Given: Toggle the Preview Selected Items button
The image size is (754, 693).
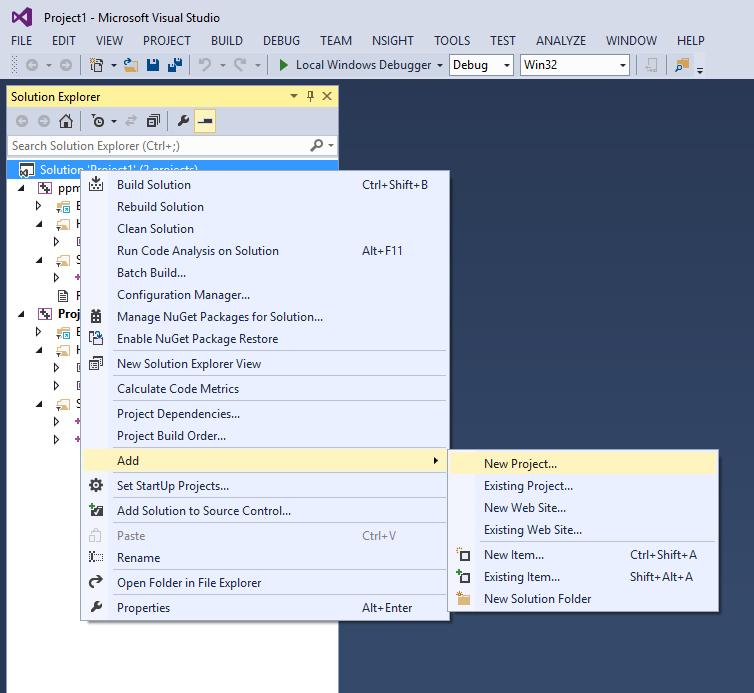Looking at the screenshot, I should (x=205, y=121).
